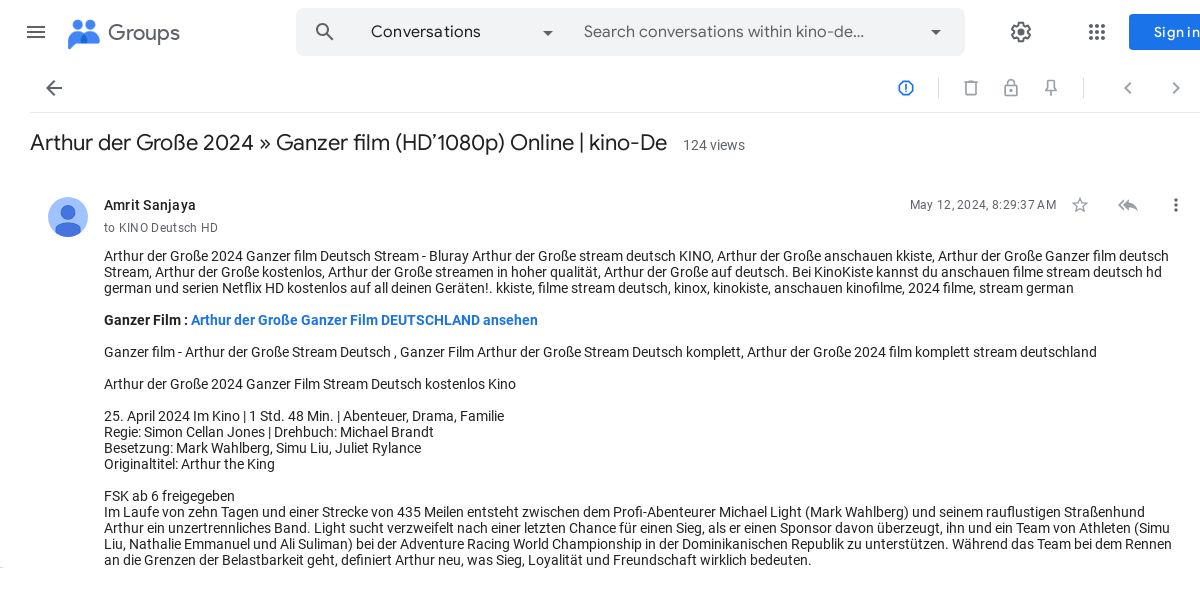Click the Google Groups logo
This screenshot has height=600, width=1200.
pyautogui.click(x=124, y=33)
